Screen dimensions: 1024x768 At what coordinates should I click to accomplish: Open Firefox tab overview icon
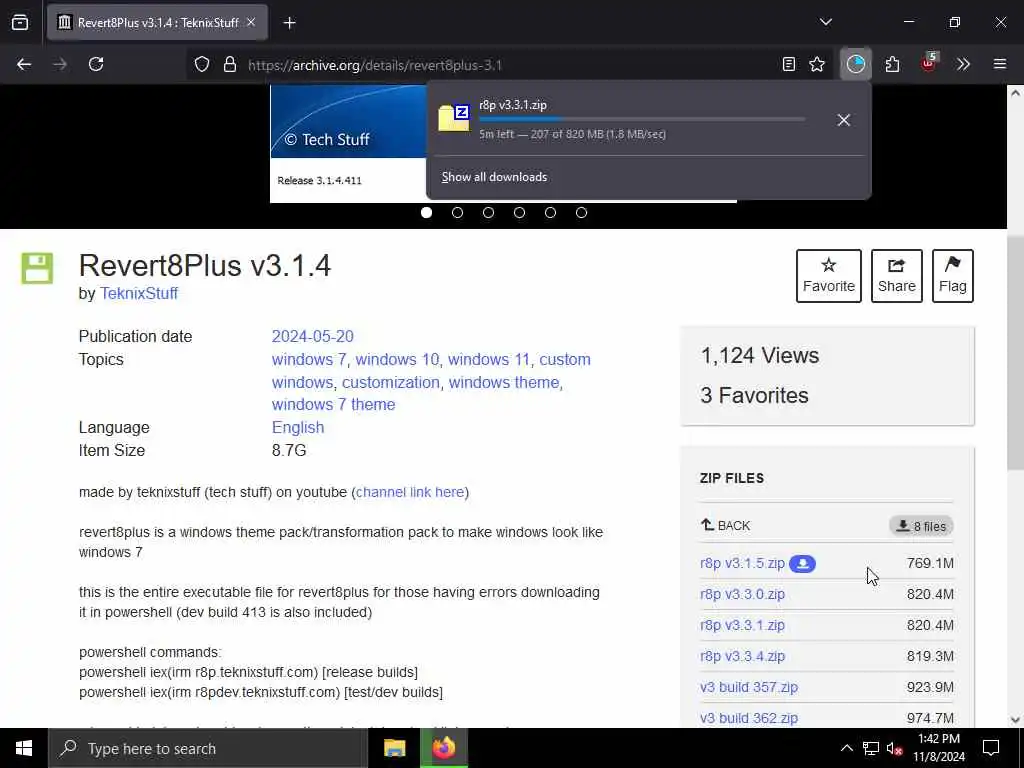coord(20,22)
